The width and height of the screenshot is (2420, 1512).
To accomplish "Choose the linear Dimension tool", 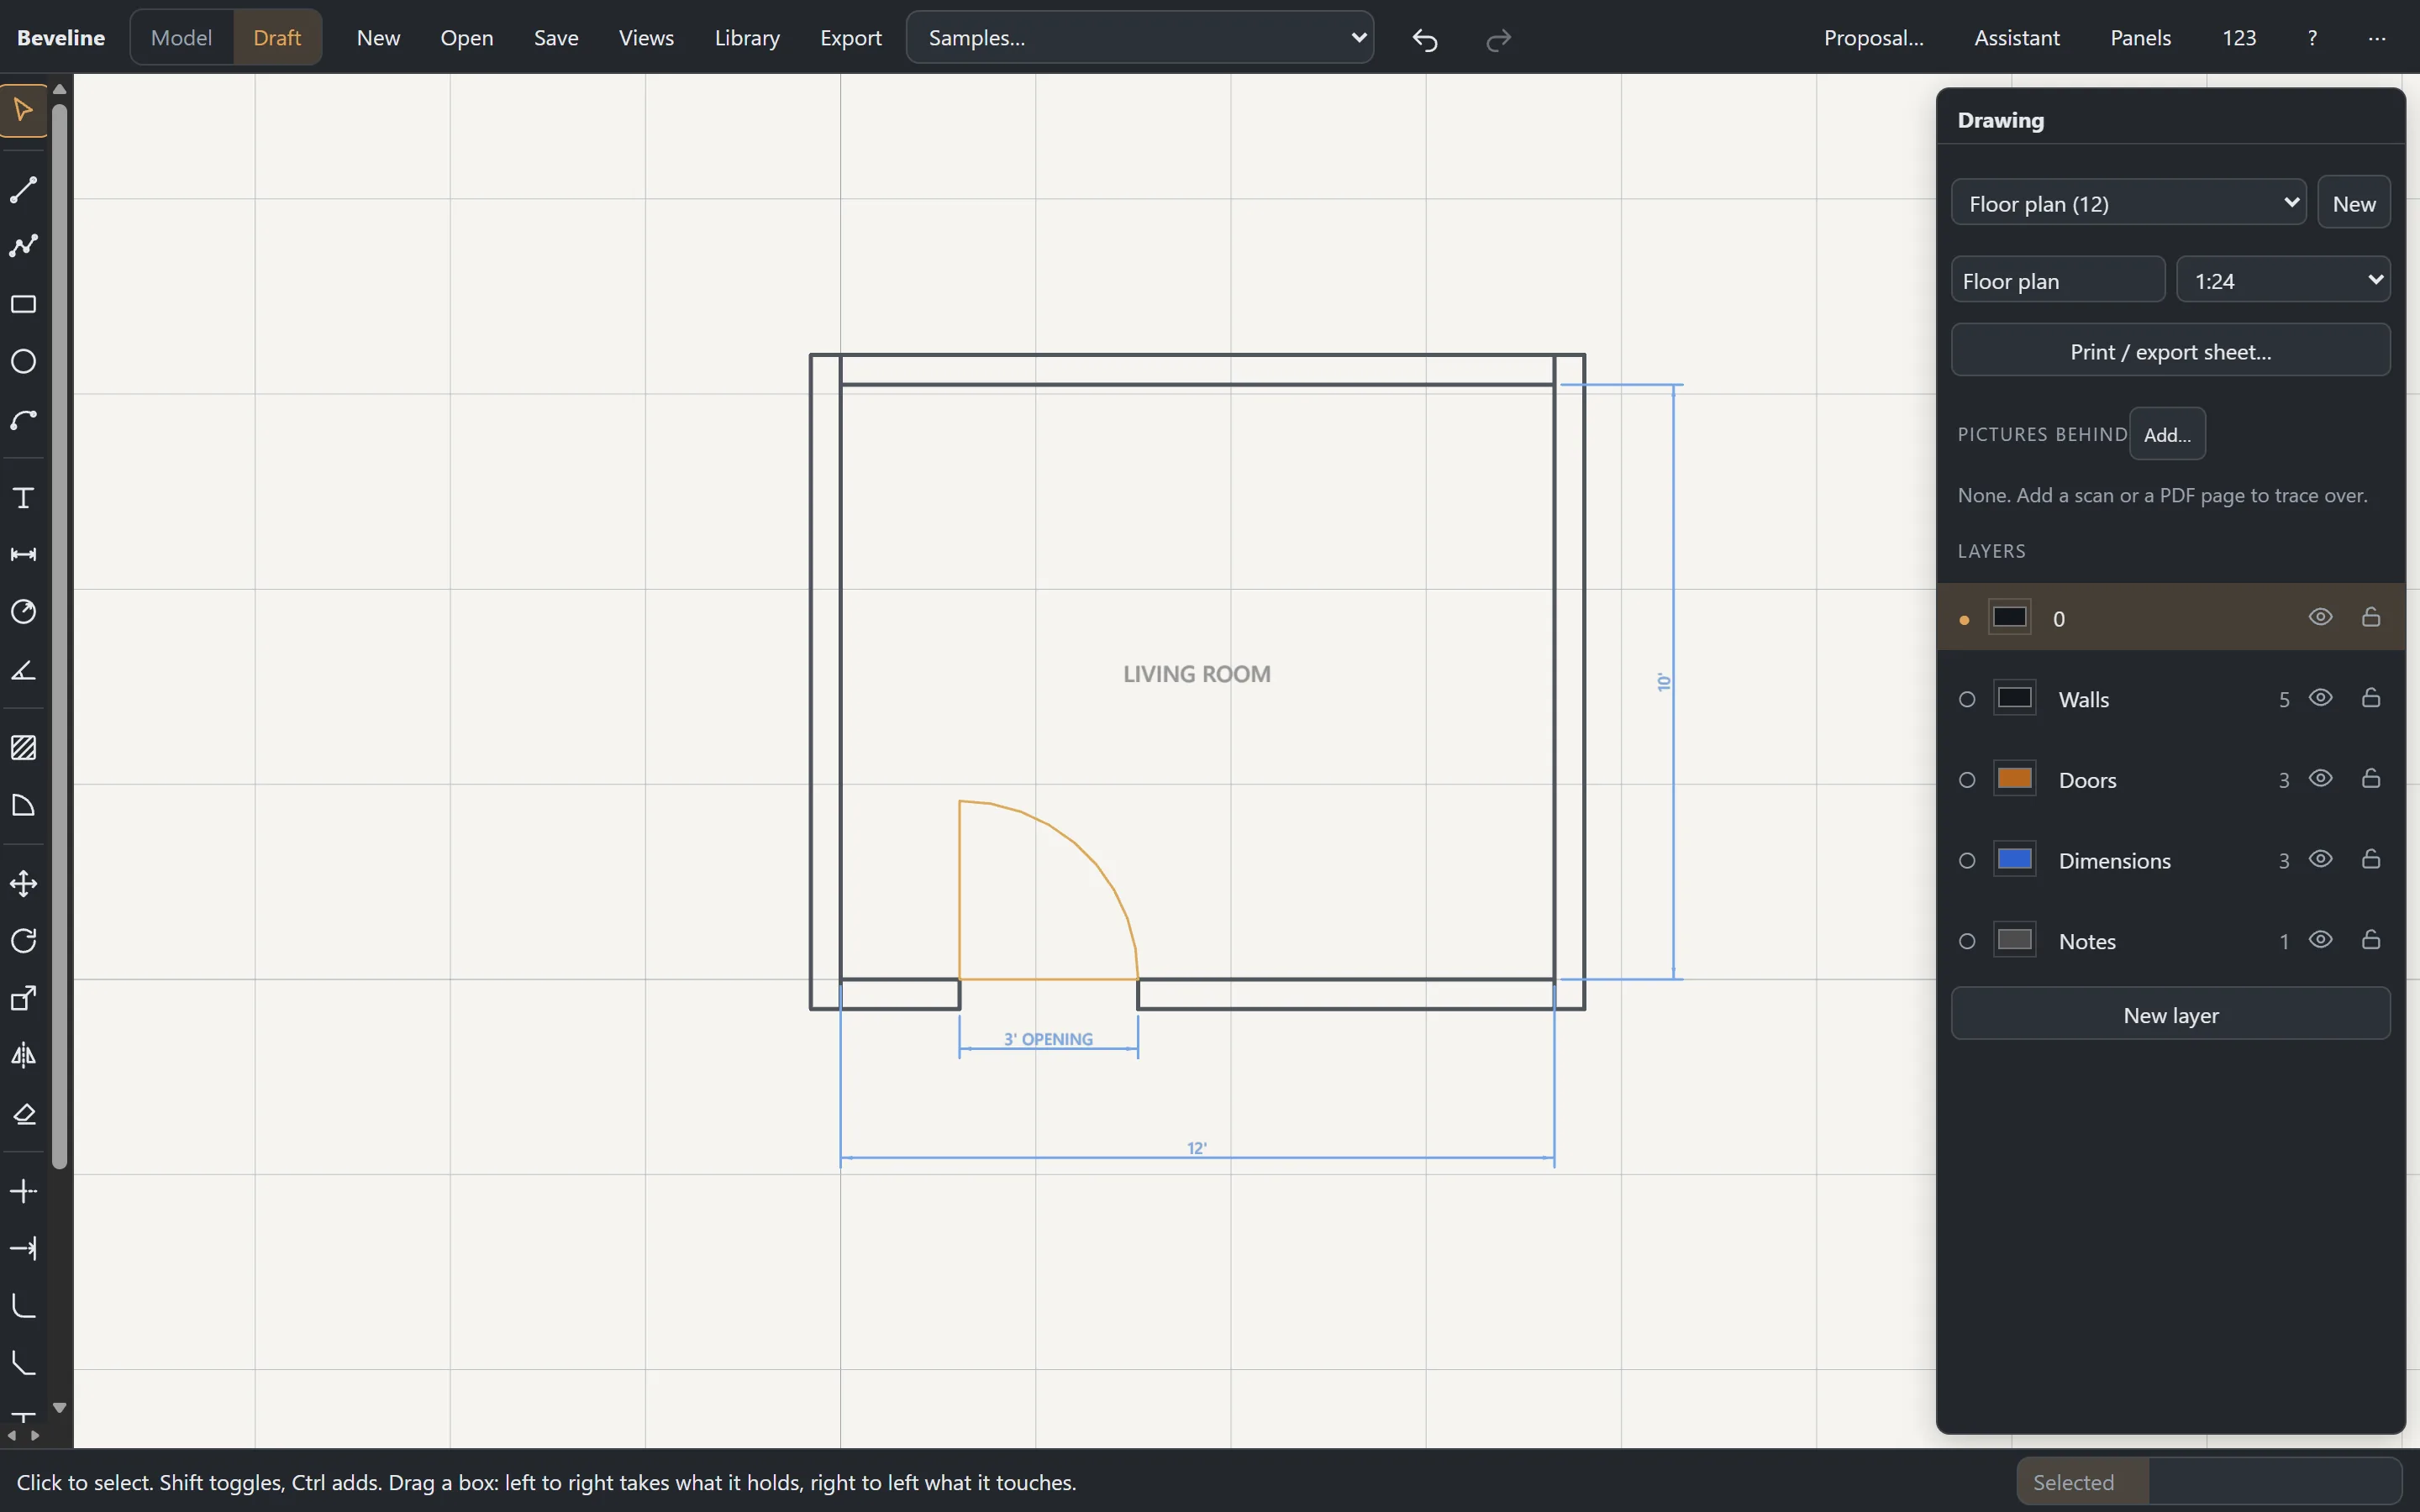I will 23,555.
